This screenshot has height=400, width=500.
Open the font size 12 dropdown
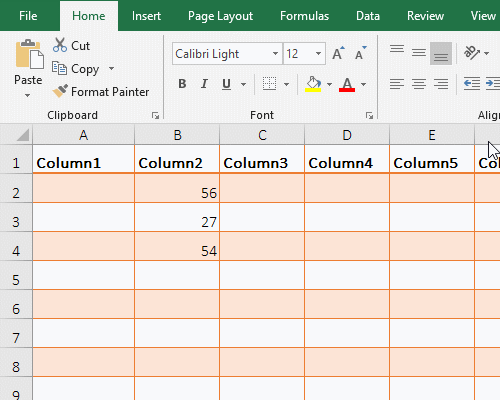pyautogui.click(x=318, y=53)
